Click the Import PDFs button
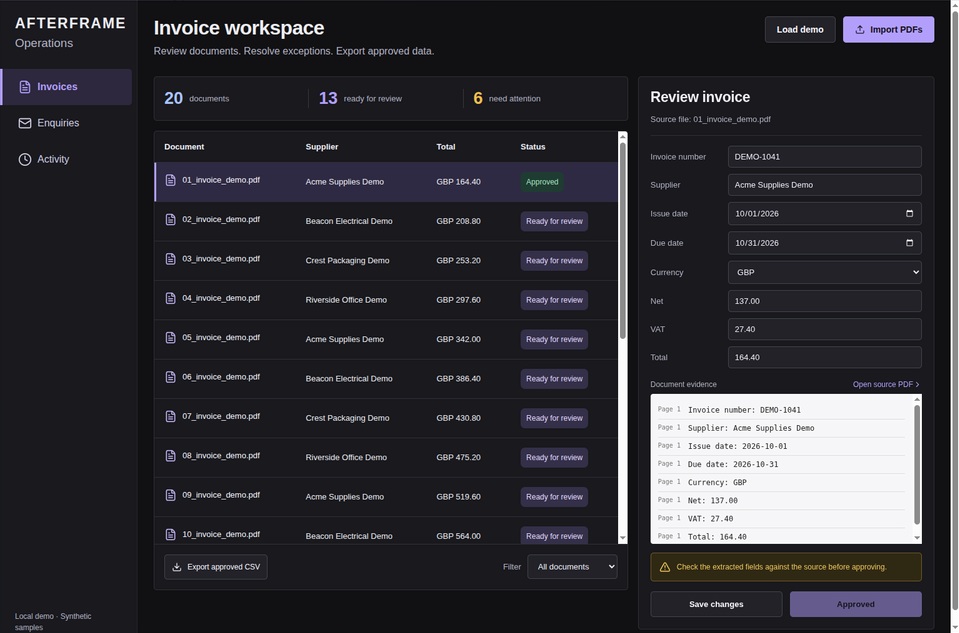This screenshot has width=959, height=633. [x=888, y=29]
